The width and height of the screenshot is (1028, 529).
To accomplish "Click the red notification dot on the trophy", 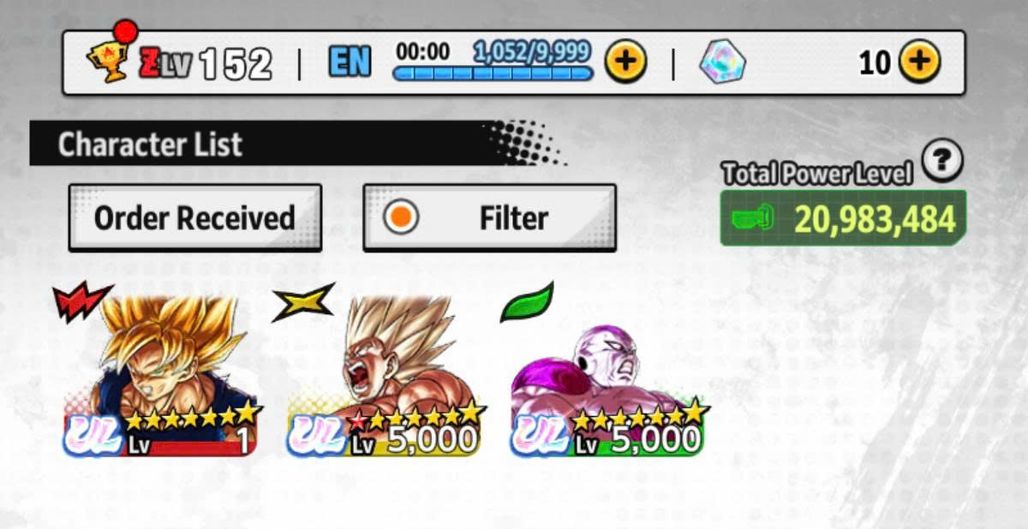I will [125, 31].
